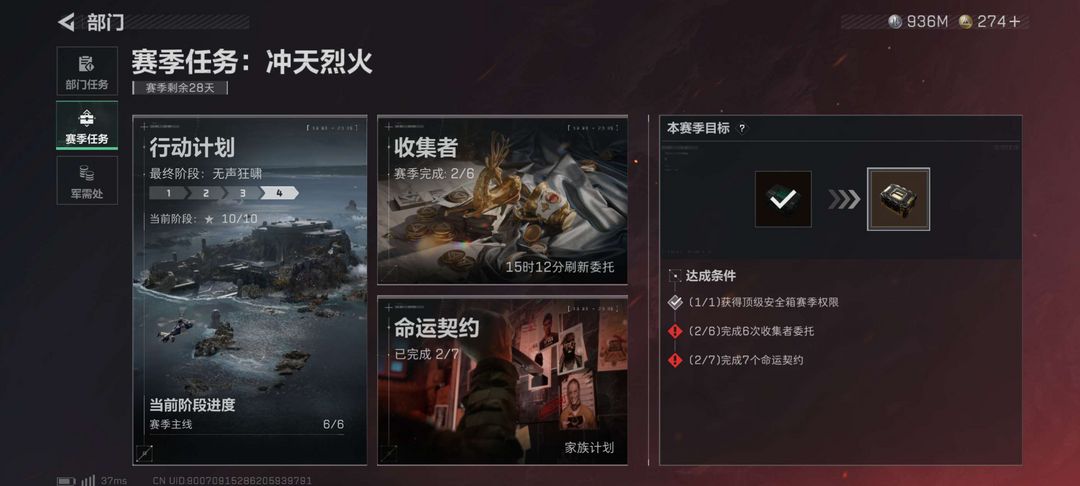Screen dimensions: 1080x486
Task: Select the completed checkmark reward box
Action: tap(783, 199)
